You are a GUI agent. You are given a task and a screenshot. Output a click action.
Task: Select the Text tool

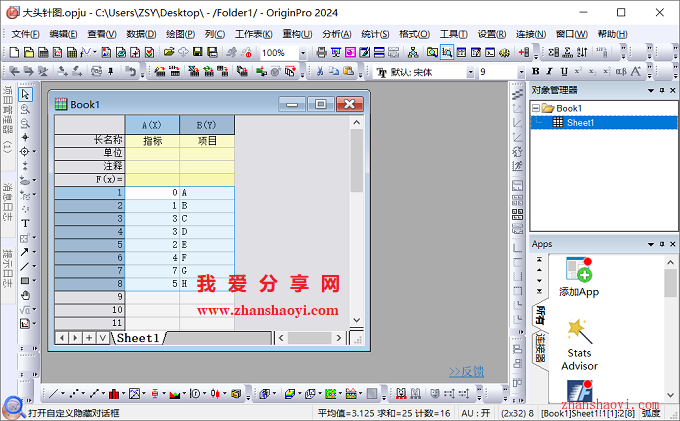(x=25, y=223)
